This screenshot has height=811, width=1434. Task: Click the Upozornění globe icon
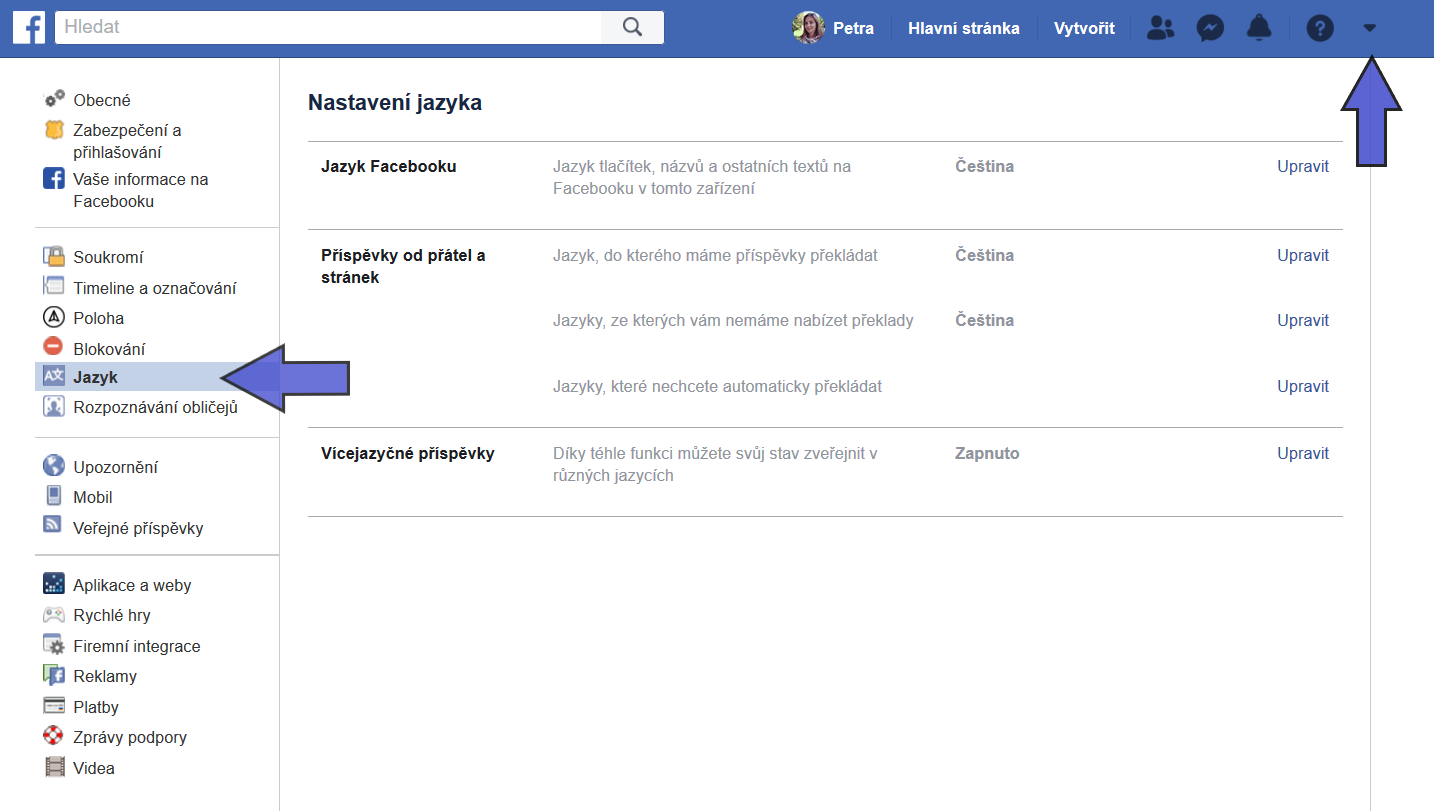(54, 467)
